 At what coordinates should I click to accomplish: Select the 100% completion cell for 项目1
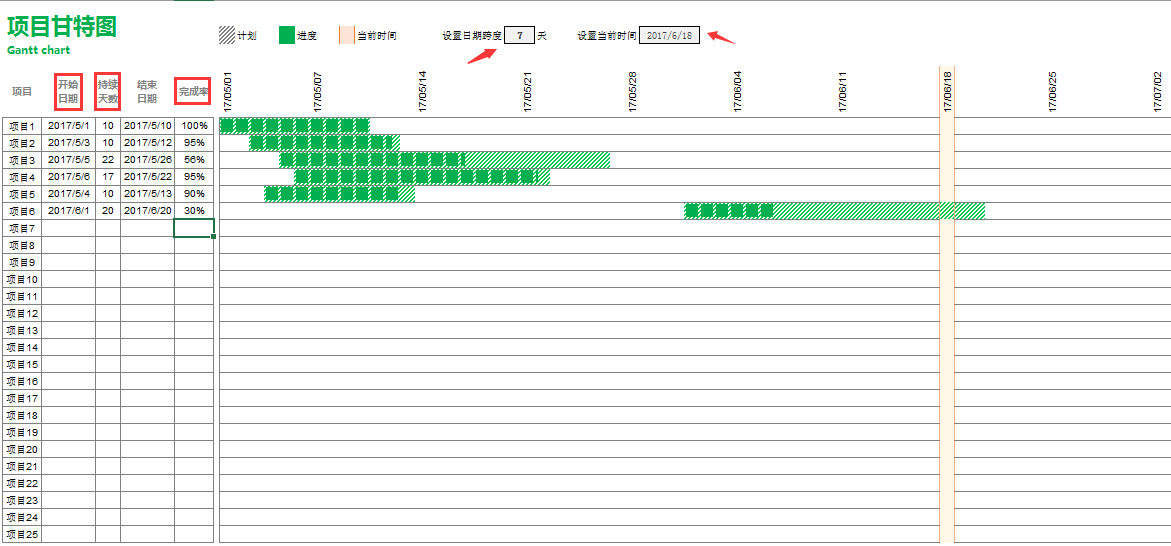[194, 125]
